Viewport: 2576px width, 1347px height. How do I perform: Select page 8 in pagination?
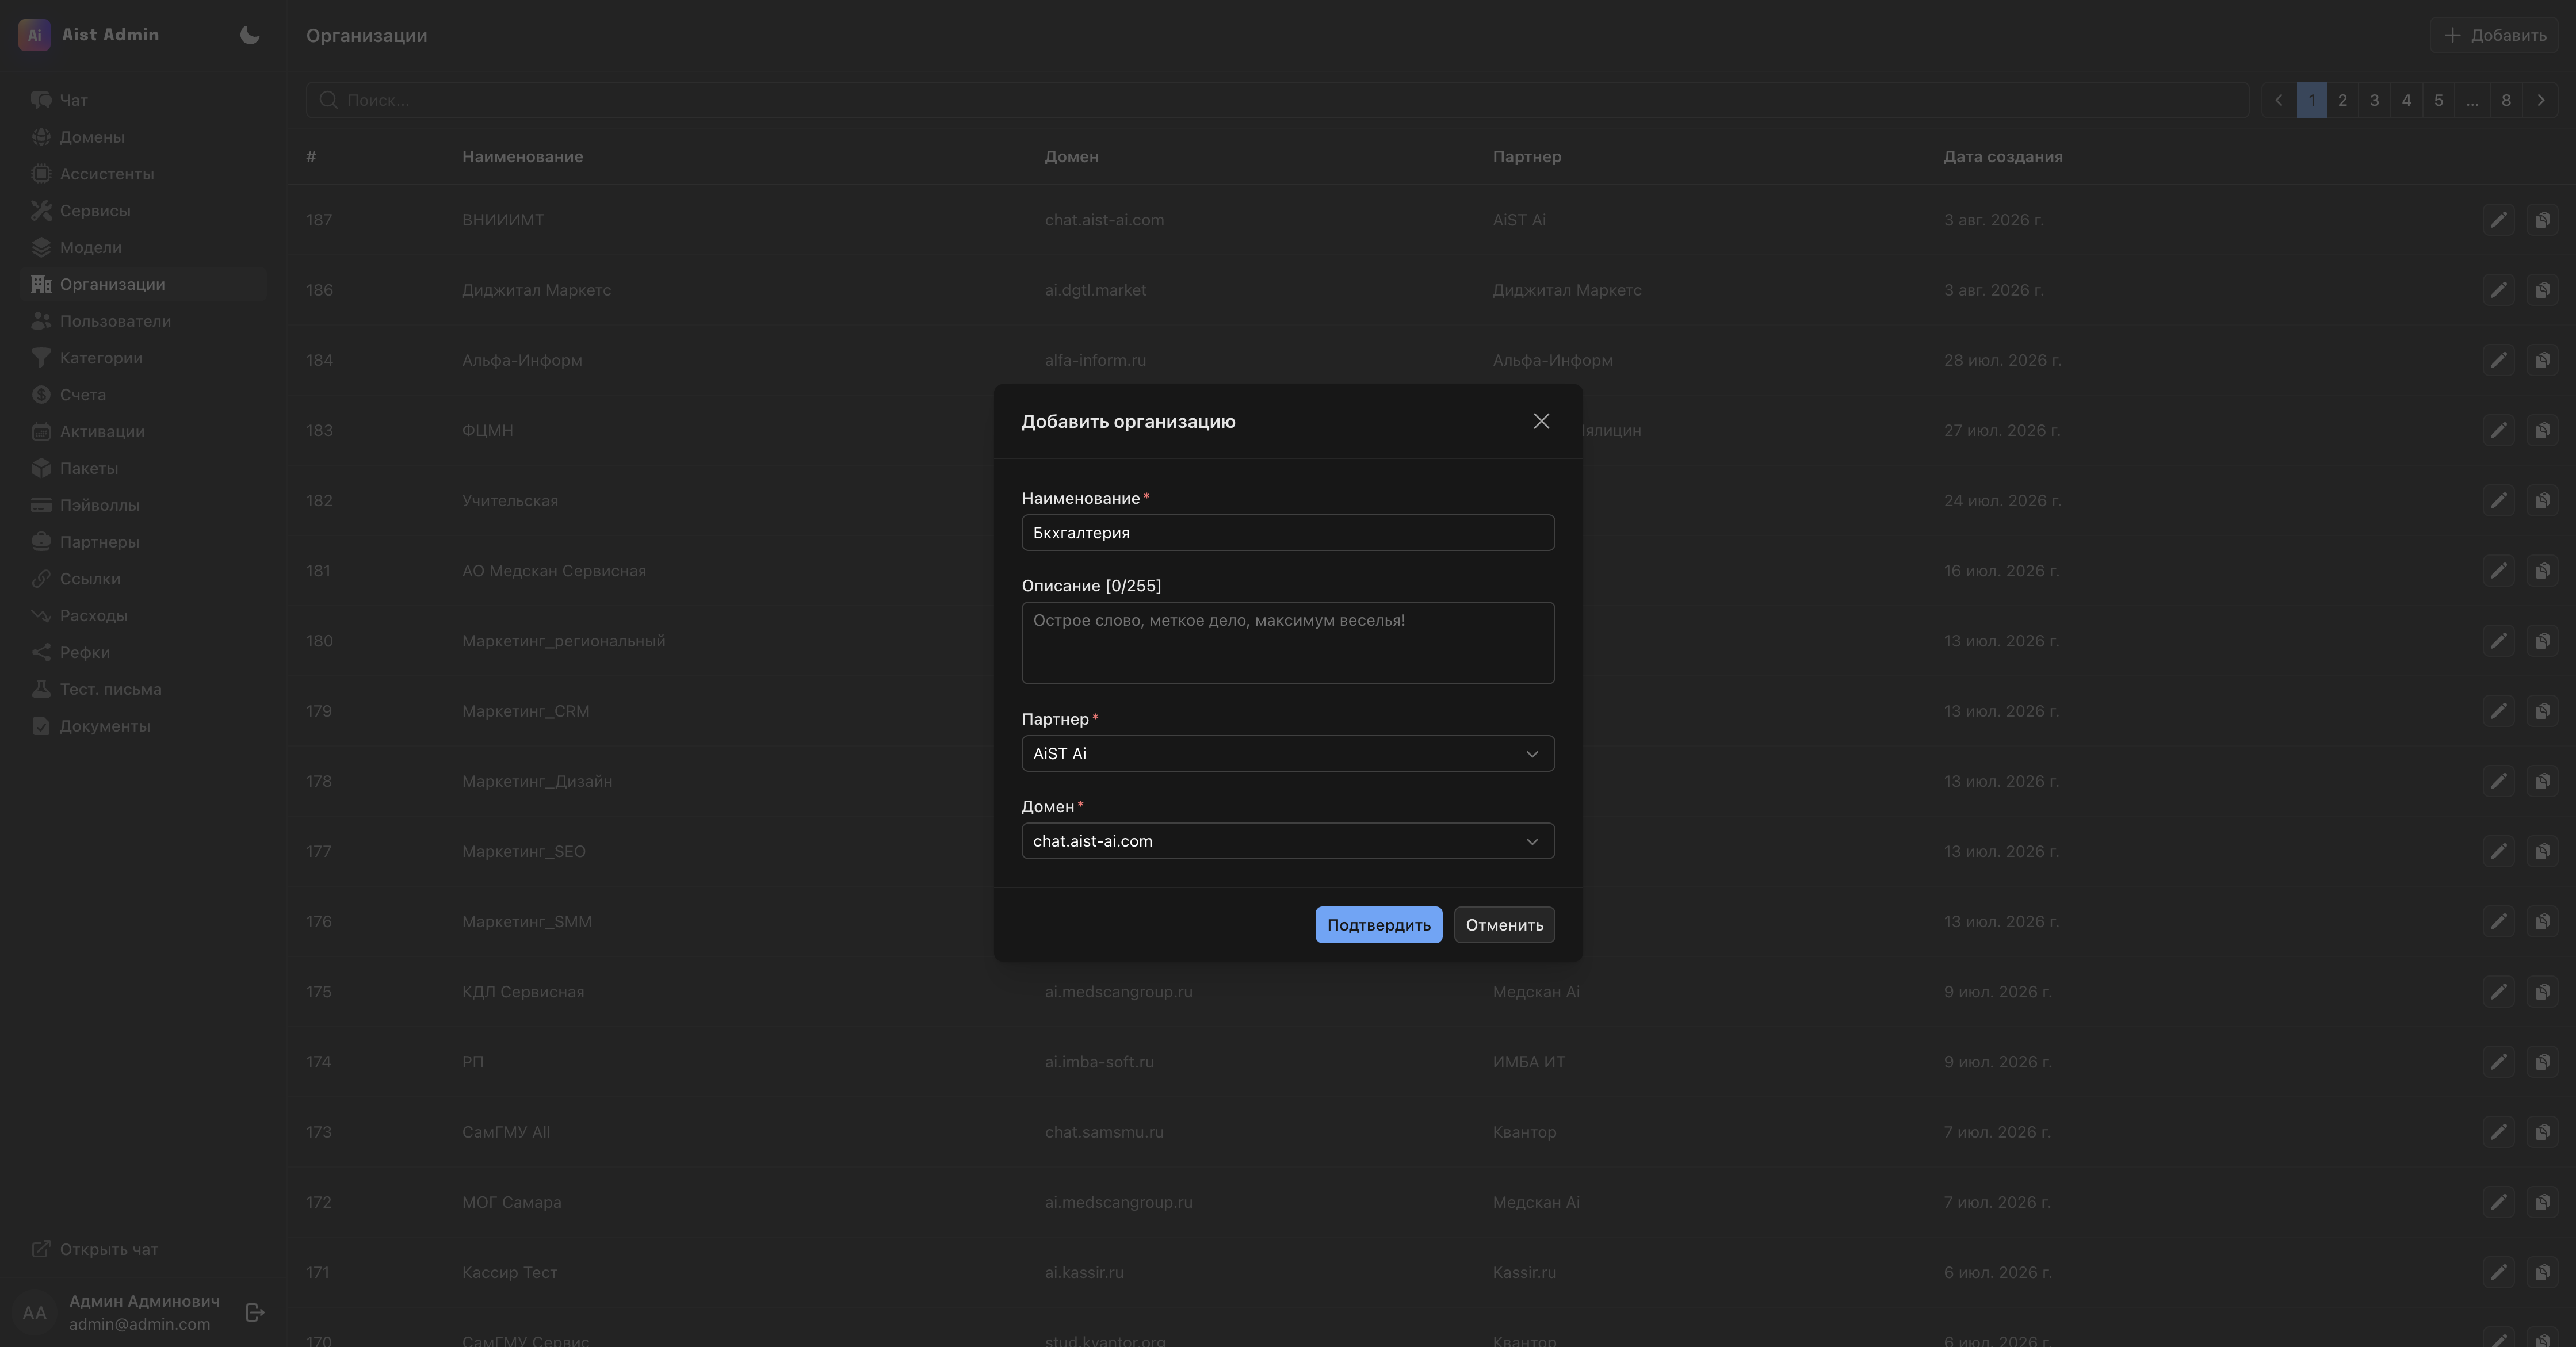(2506, 100)
